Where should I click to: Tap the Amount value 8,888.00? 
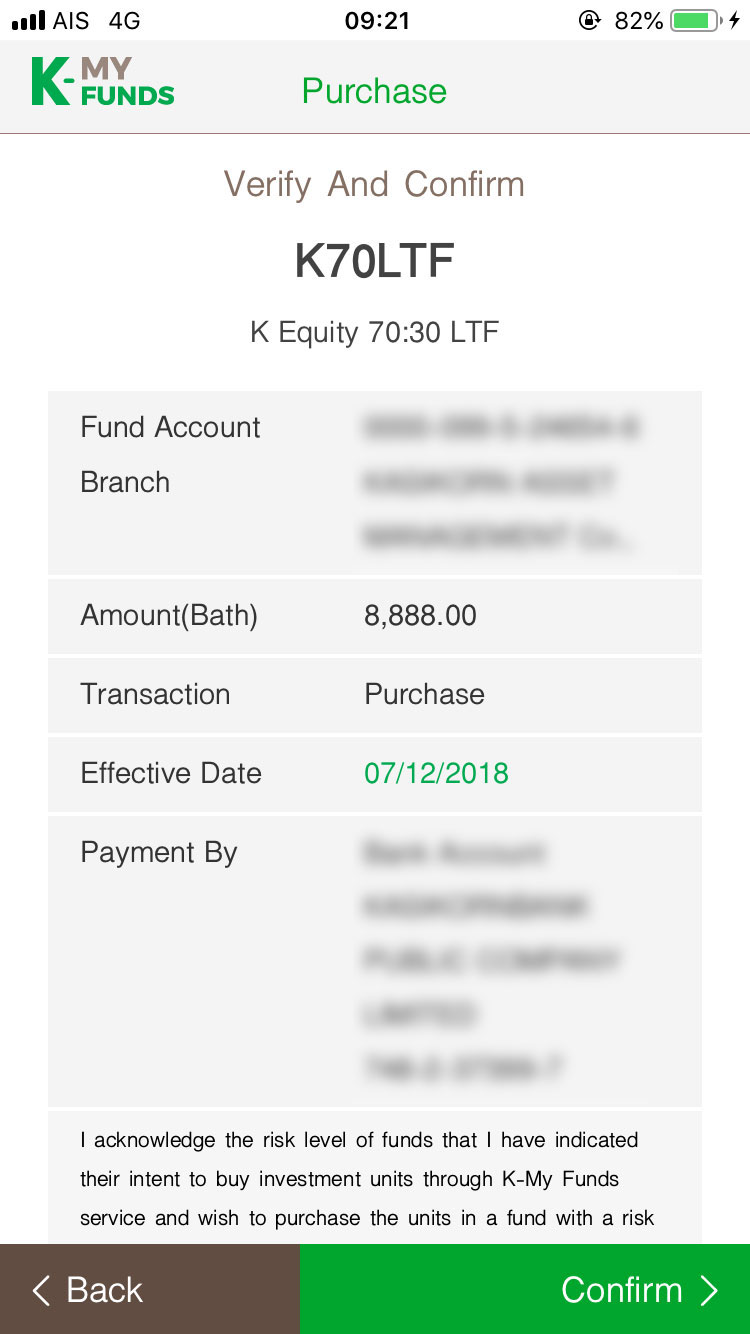pyautogui.click(x=420, y=615)
